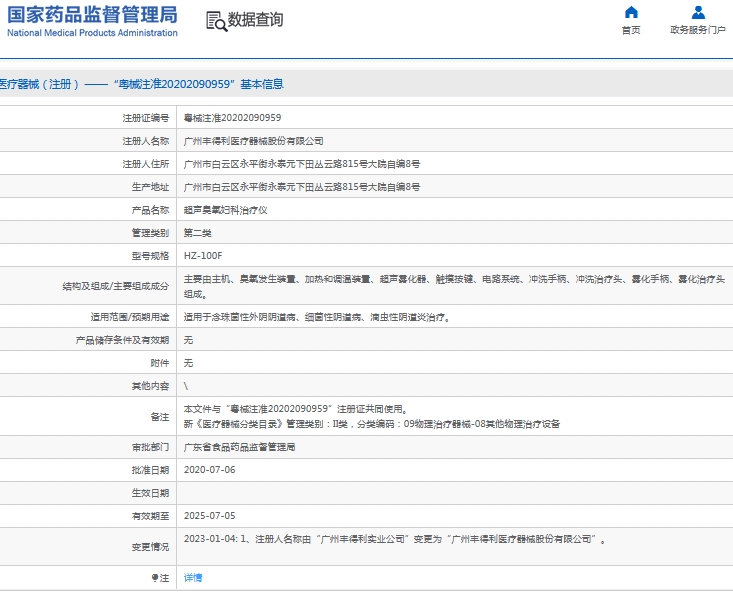Viewport: 733px width, 597px height.
Task: Click the 政务服务门户 text link
Action: [698, 30]
